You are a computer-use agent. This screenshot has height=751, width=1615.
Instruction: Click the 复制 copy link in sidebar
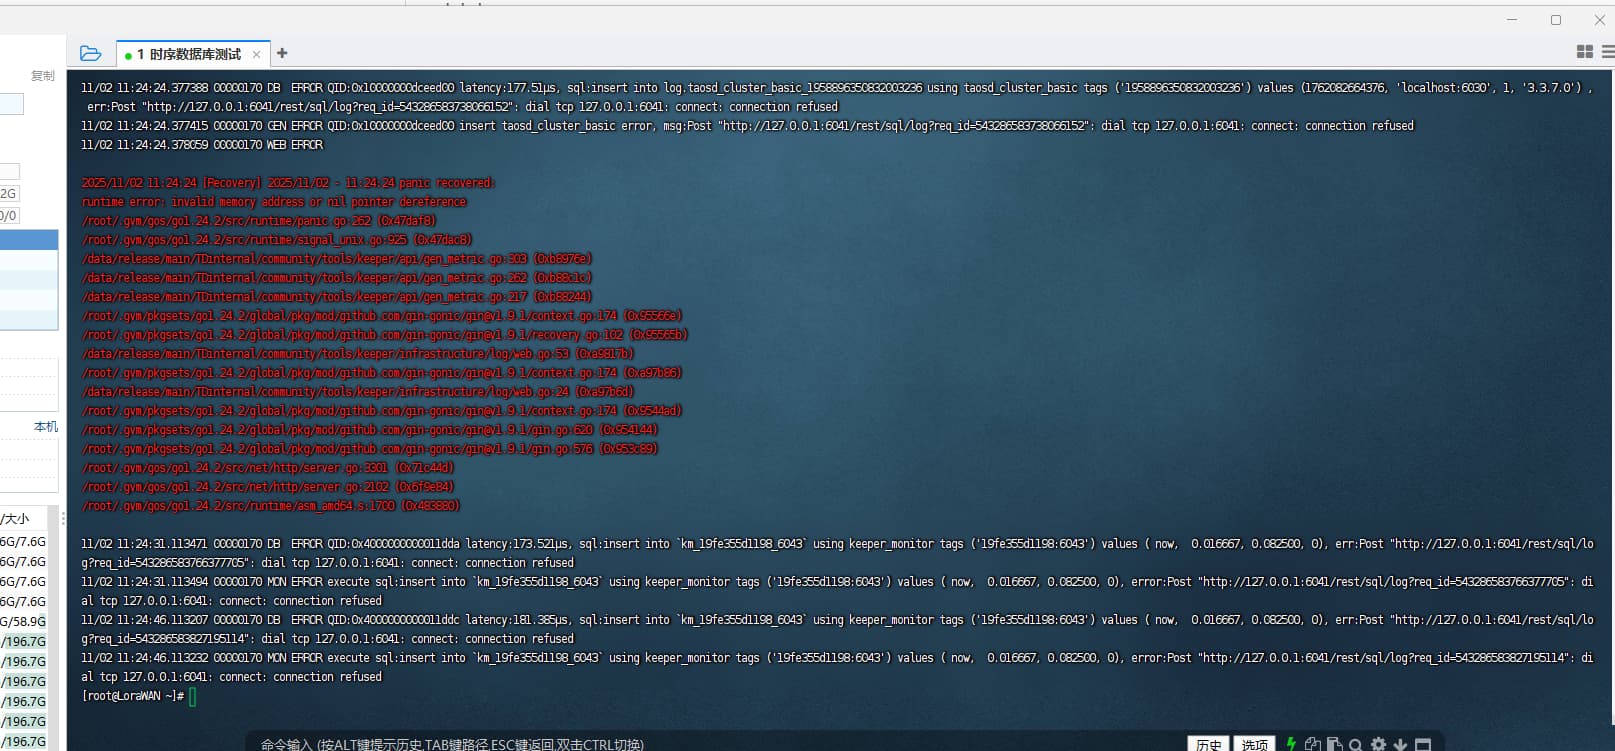42,76
